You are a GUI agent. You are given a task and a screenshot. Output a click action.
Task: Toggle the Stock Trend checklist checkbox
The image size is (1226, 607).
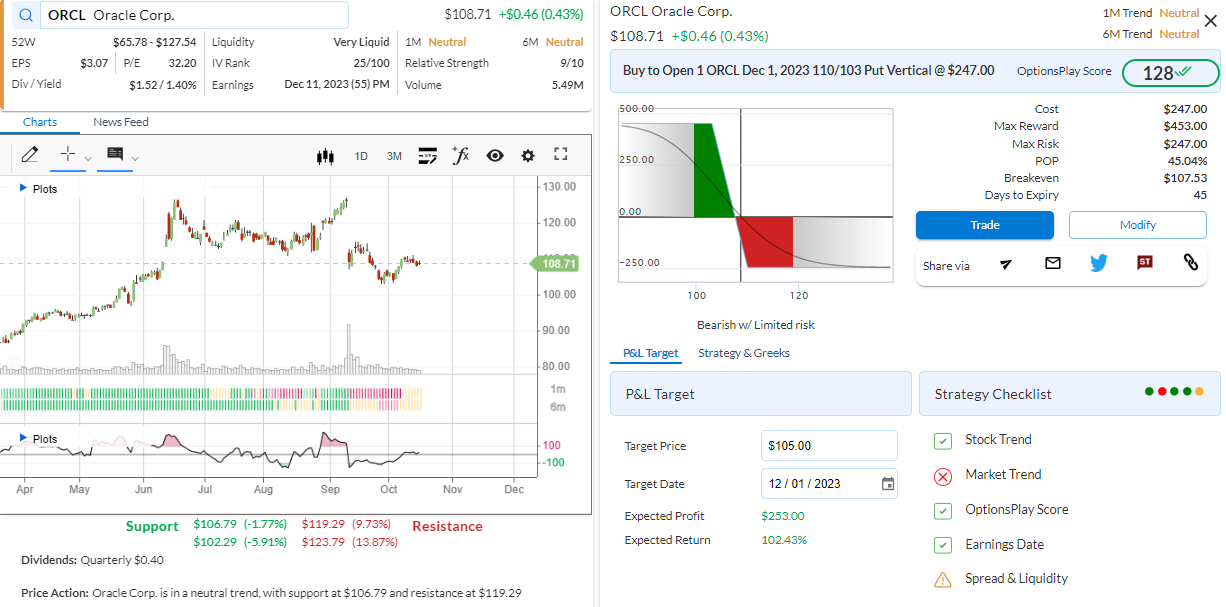point(942,441)
